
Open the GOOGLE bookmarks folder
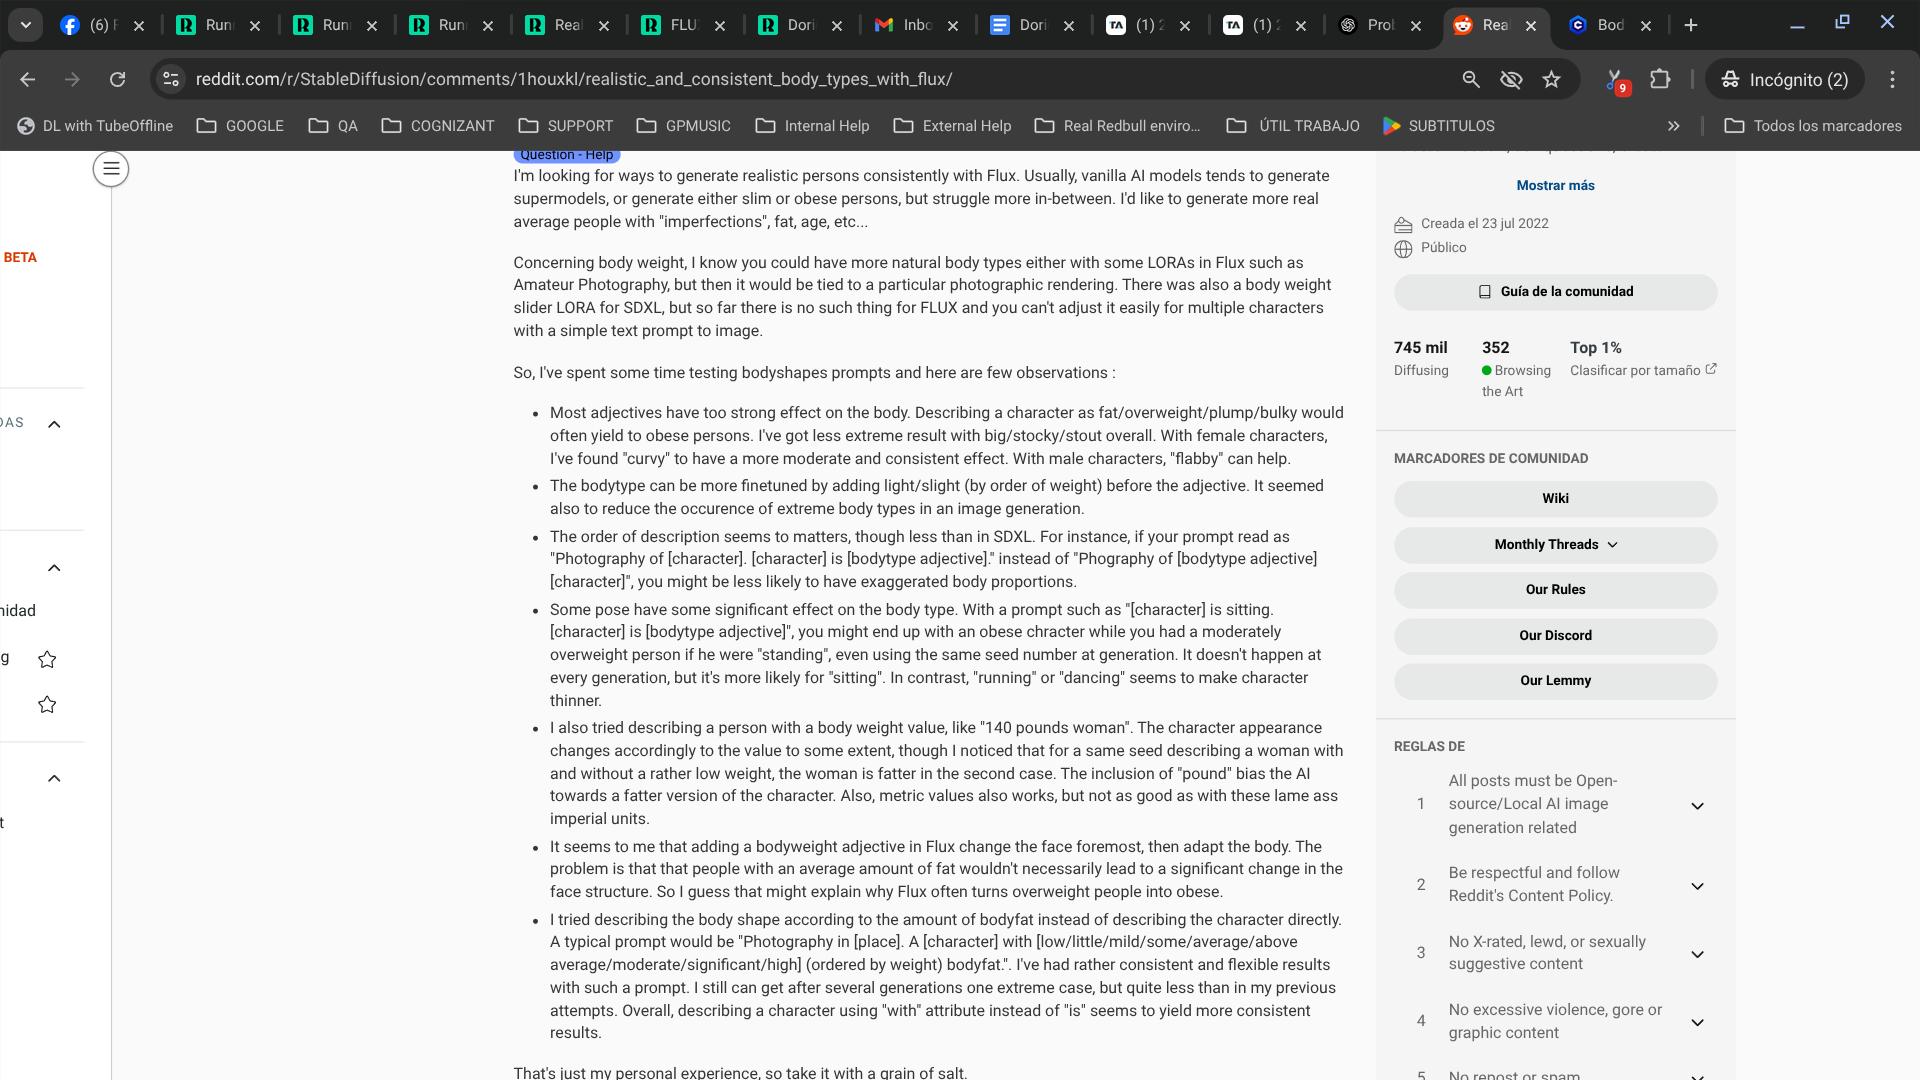(240, 126)
